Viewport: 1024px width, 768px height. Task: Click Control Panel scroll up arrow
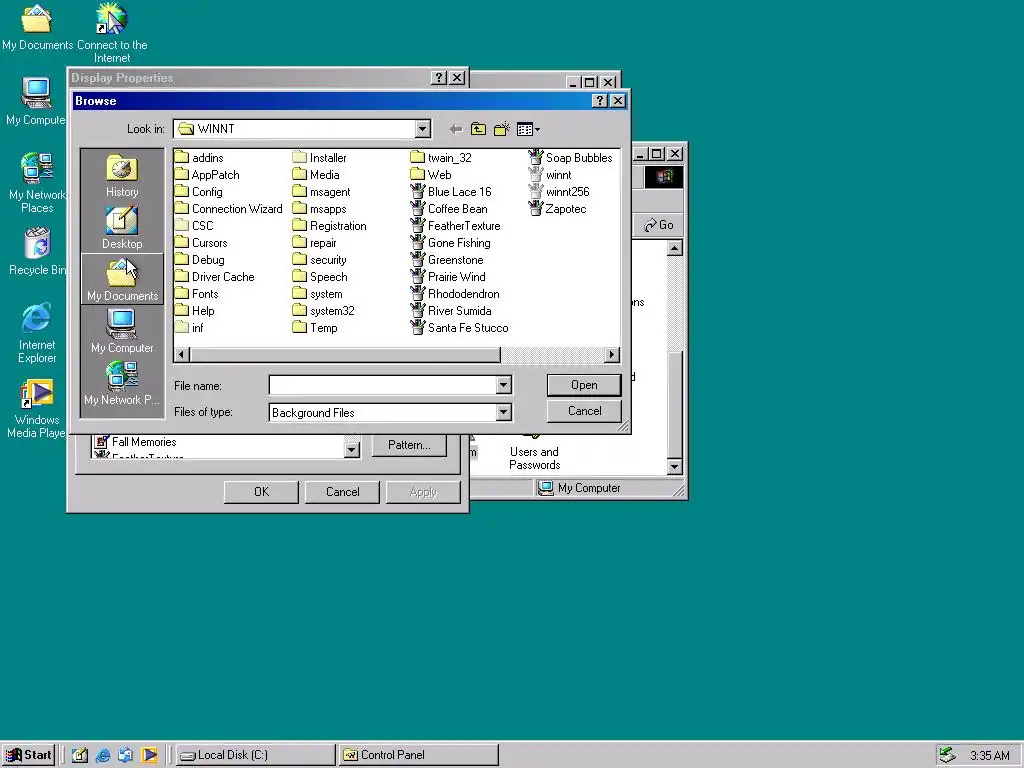point(675,248)
